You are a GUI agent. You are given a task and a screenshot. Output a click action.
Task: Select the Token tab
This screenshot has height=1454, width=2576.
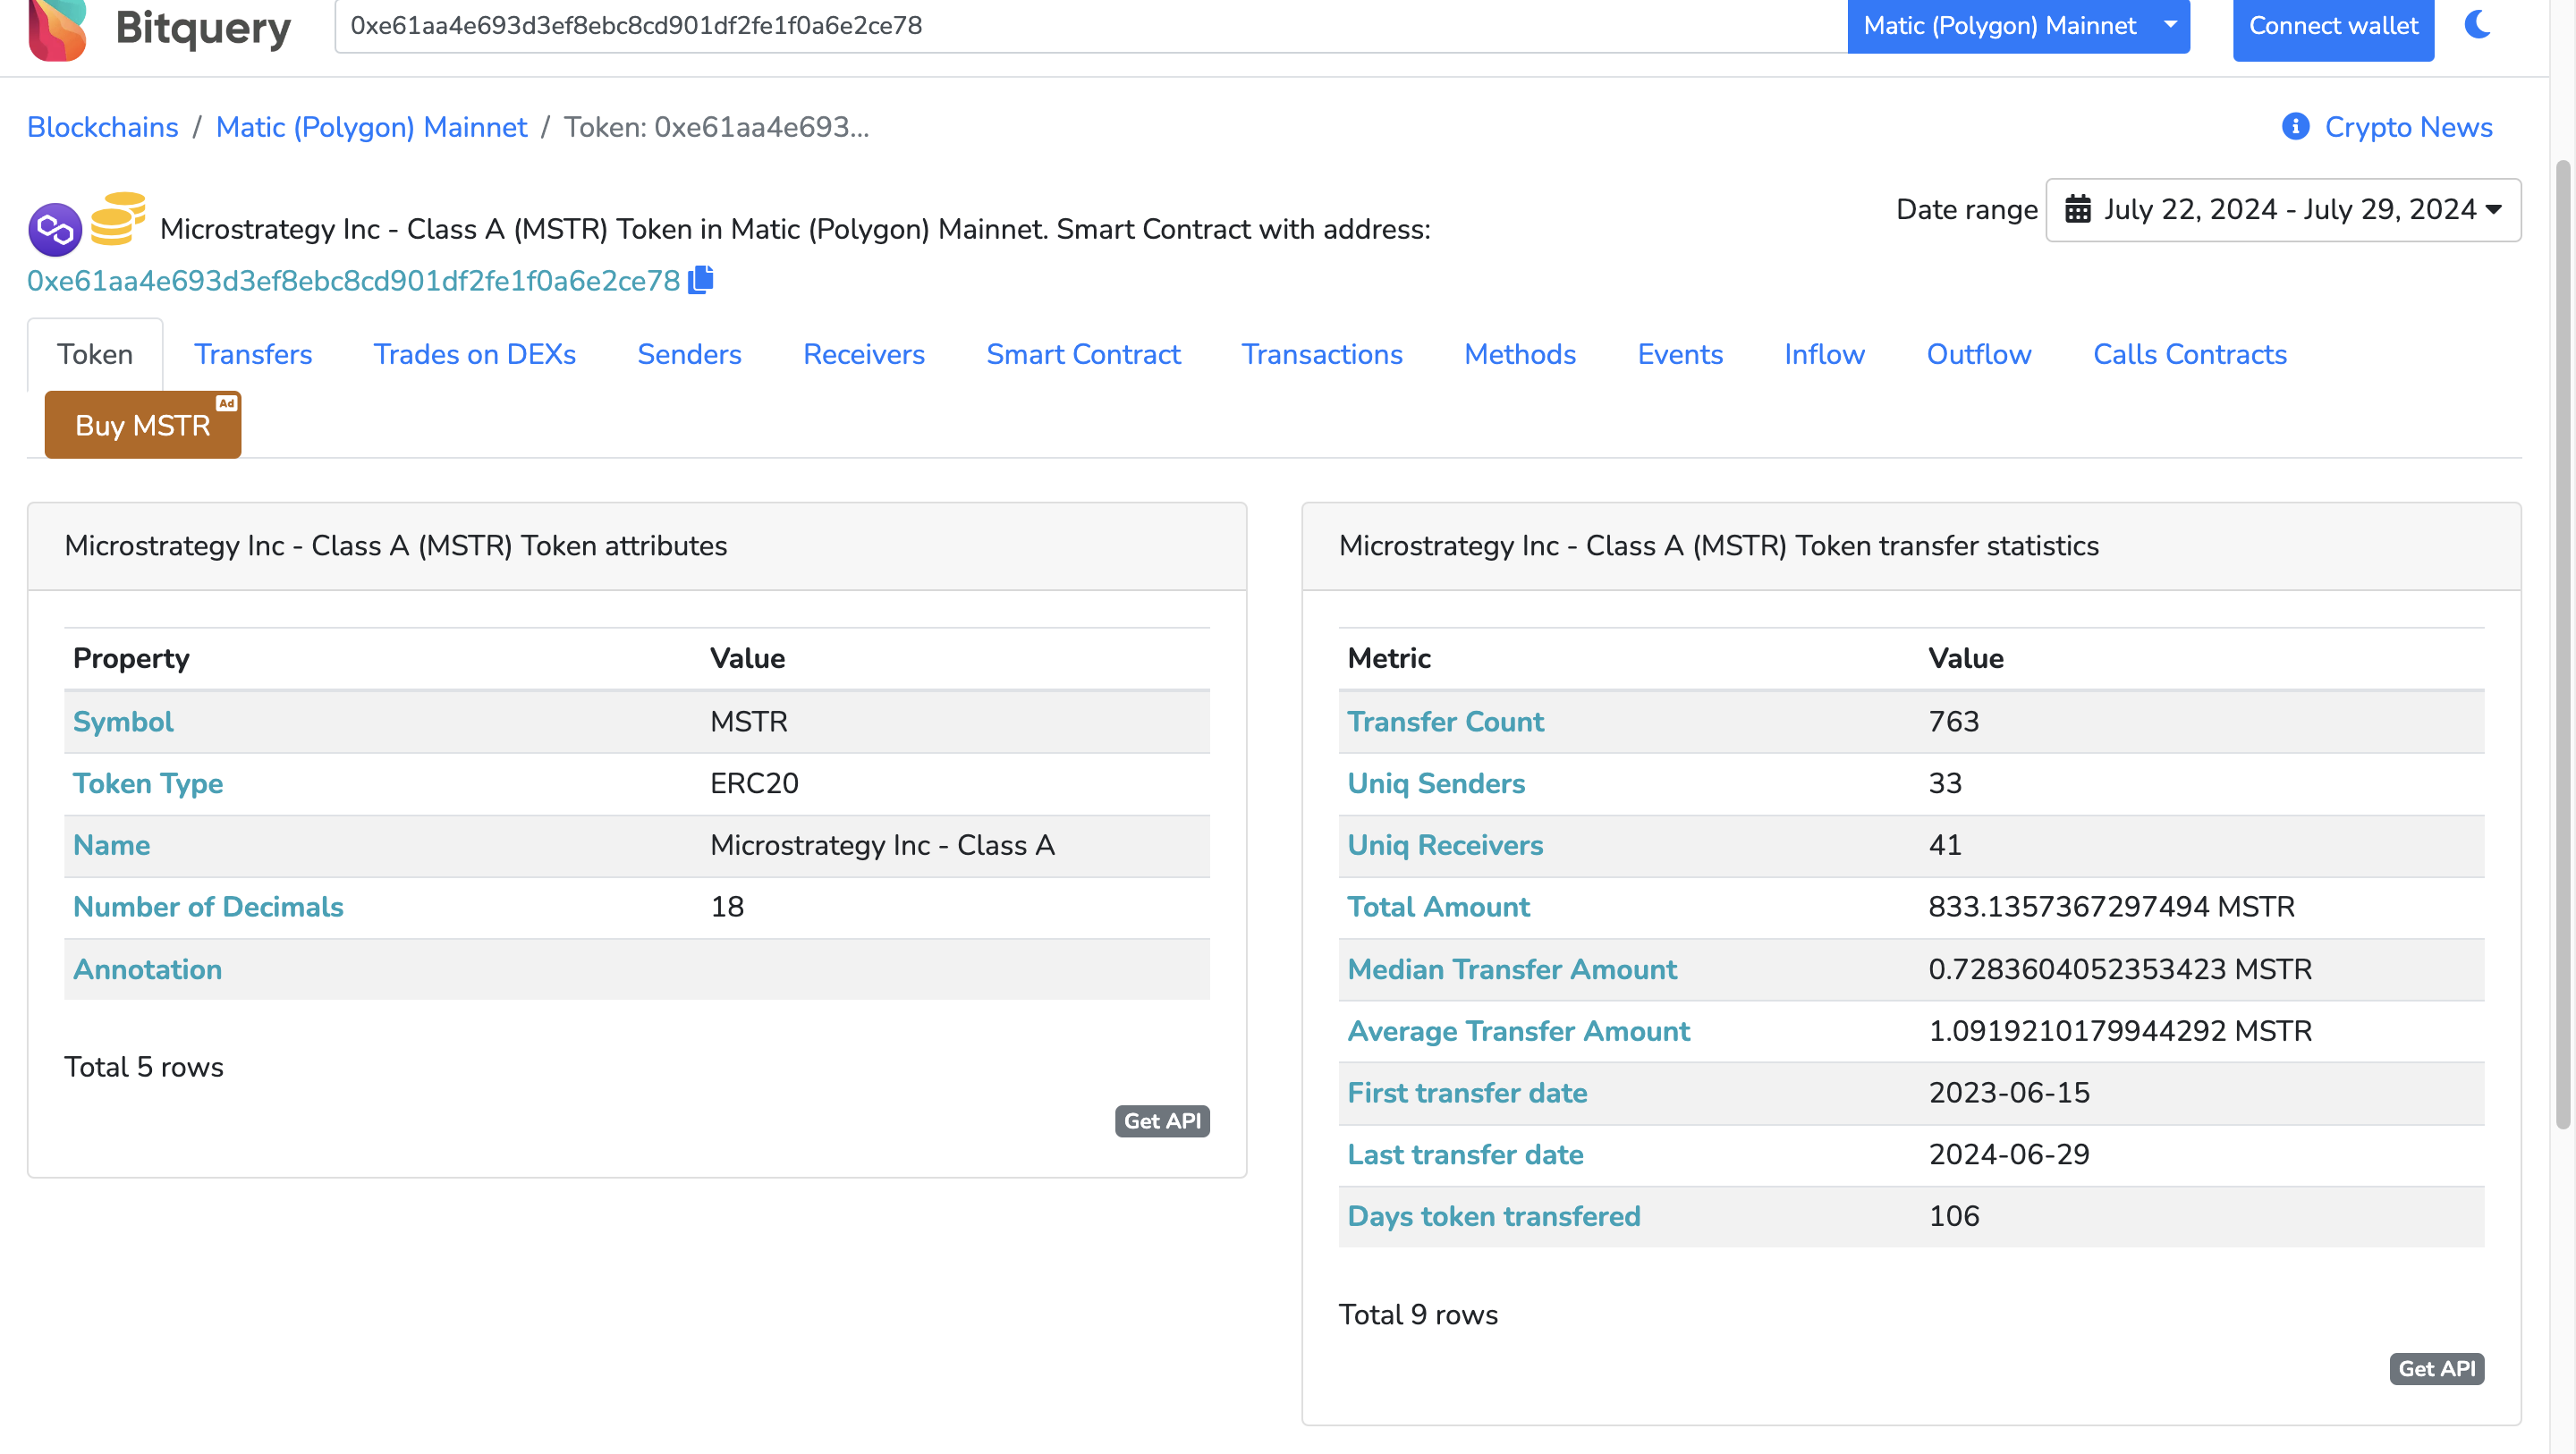(x=95, y=354)
